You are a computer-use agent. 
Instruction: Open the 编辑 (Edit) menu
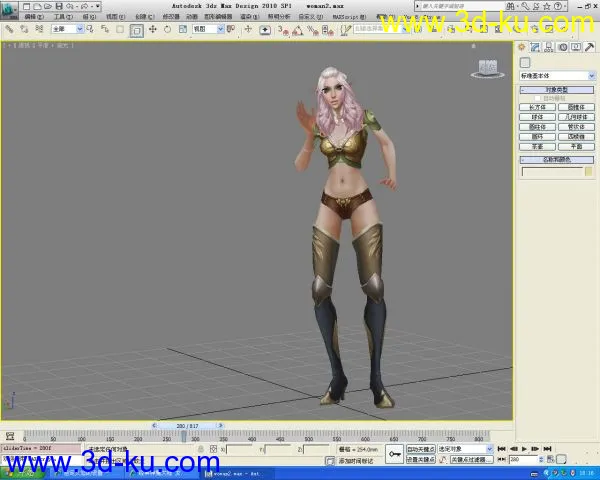tap(34, 17)
